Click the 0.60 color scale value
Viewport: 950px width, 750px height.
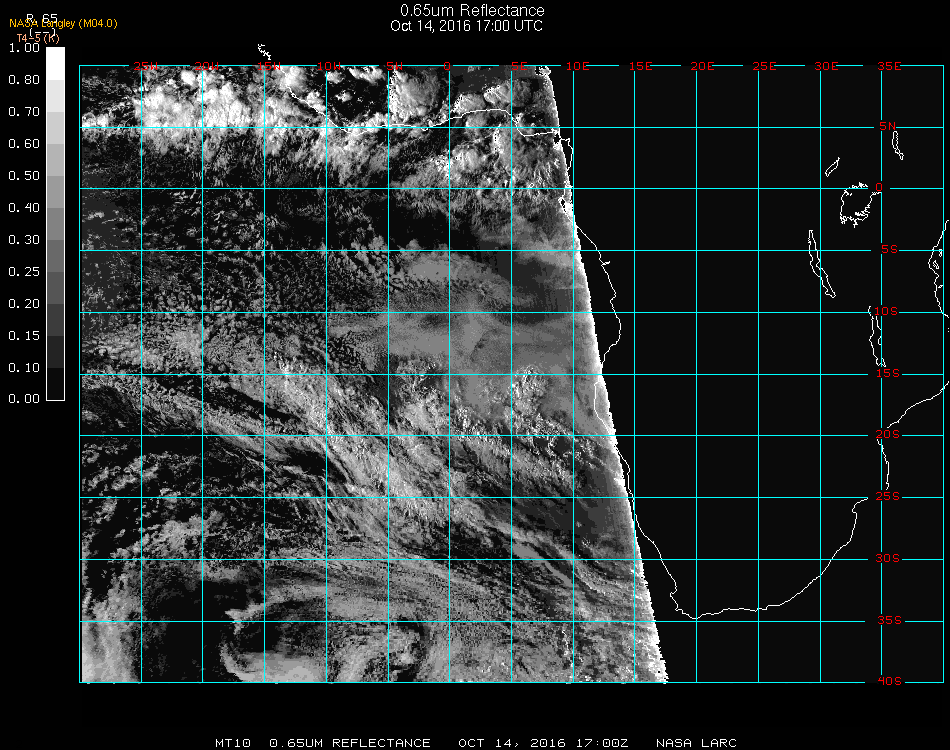pyautogui.click(x=24, y=144)
